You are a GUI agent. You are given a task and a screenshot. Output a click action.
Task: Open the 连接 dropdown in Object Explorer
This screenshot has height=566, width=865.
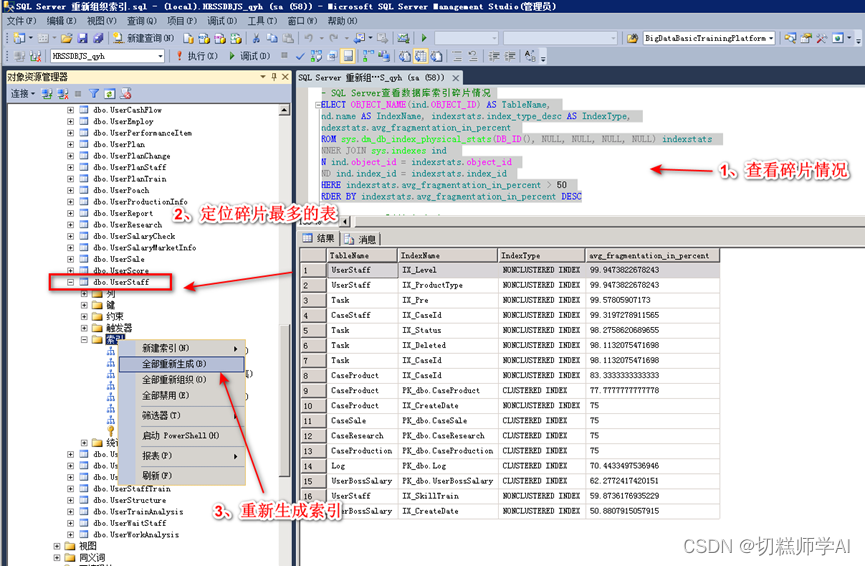pos(23,94)
